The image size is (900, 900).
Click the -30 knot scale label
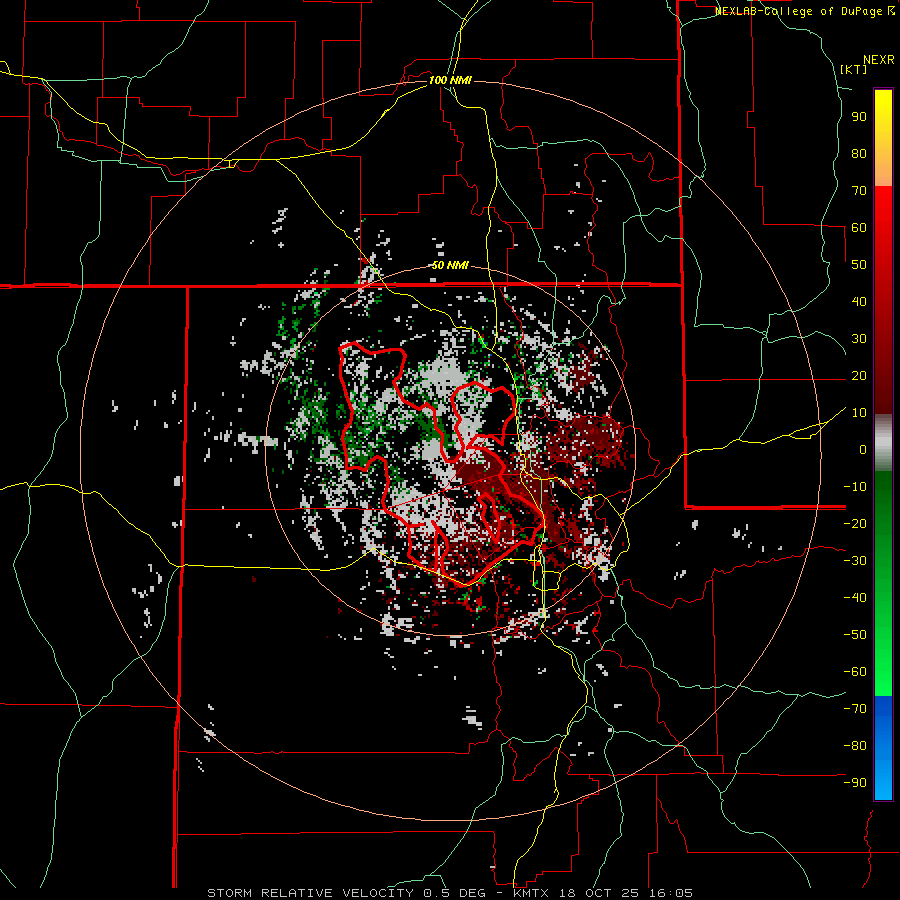pos(855,561)
